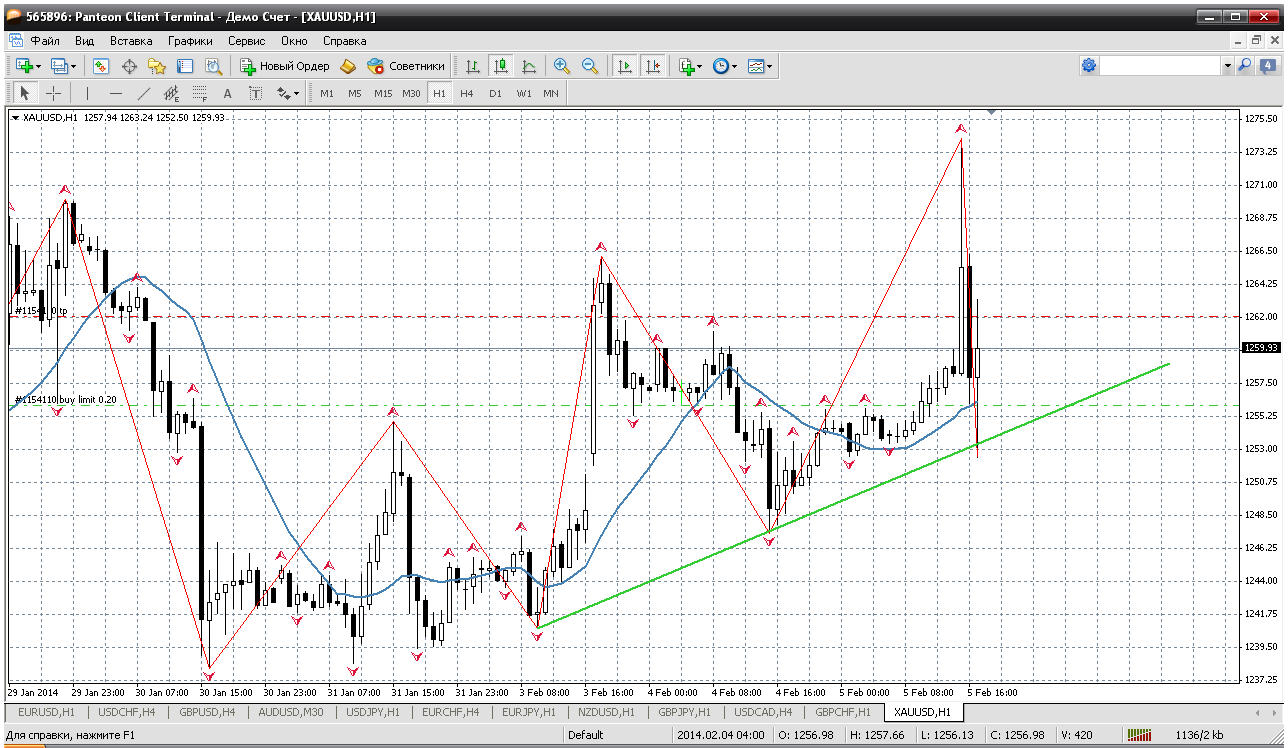The height and width of the screenshot is (748, 1288).
Task: Switch to H4 timeframe
Action: tap(467, 93)
